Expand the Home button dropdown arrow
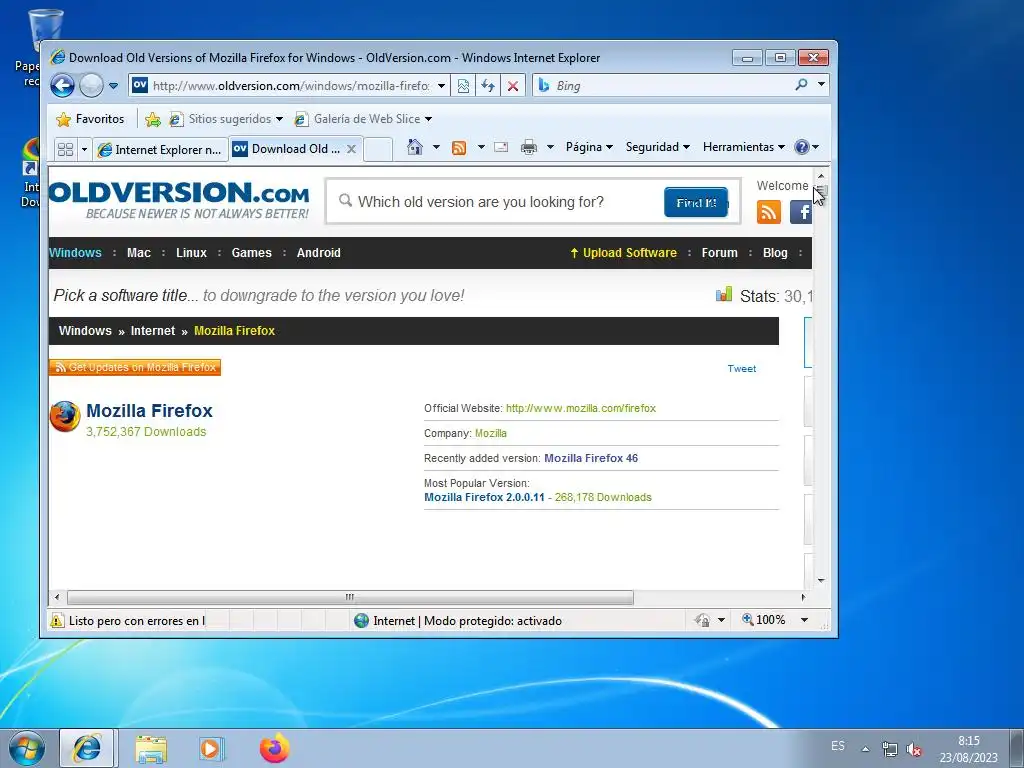The width and height of the screenshot is (1024, 768). [x=436, y=147]
